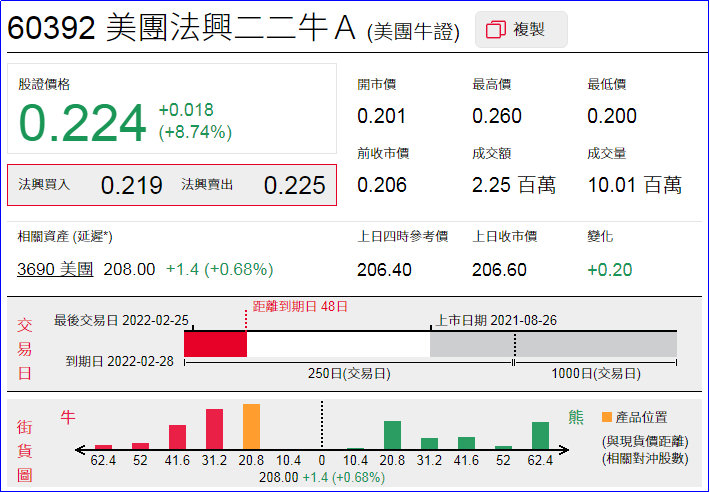Click the underlying price 208.00 beside 3690 美團
The image size is (710, 492).
129,269
